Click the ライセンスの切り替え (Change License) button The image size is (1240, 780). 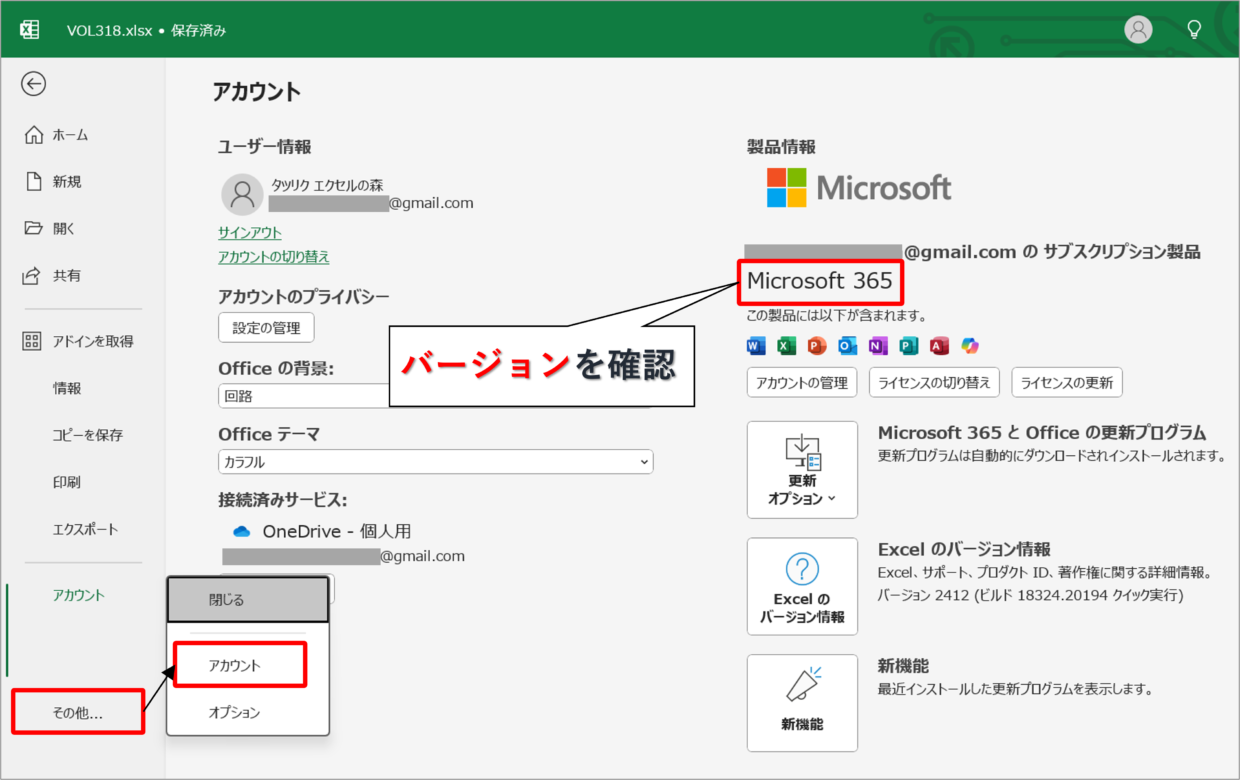click(x=935, y=382)
